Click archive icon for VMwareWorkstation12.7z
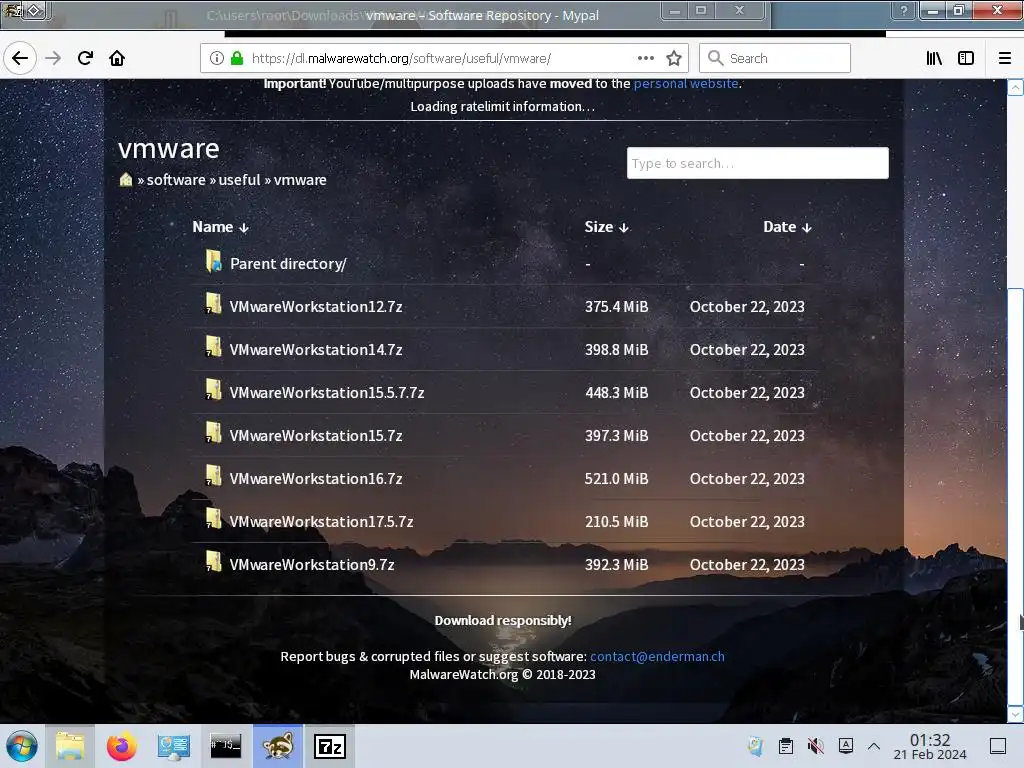 pos(214,304)
